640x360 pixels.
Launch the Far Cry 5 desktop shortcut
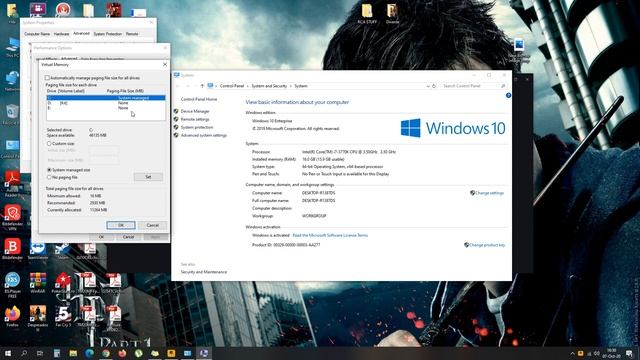(63, 316)
